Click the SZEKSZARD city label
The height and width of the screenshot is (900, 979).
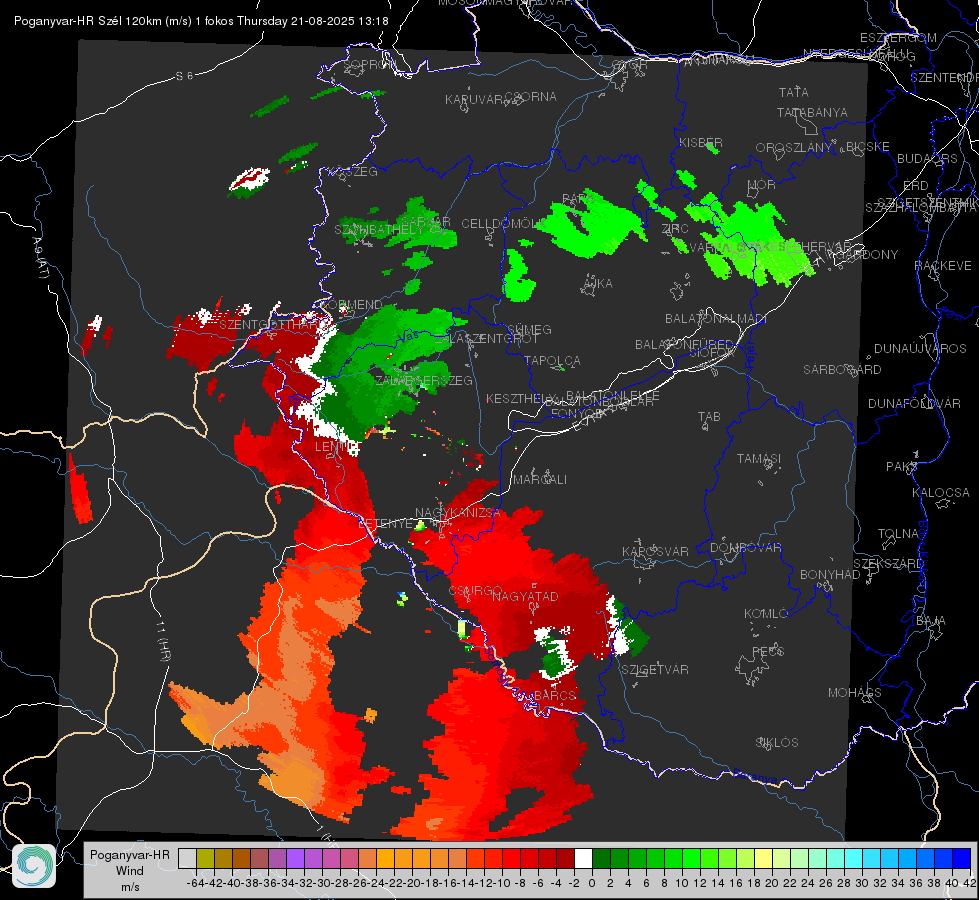888,564
